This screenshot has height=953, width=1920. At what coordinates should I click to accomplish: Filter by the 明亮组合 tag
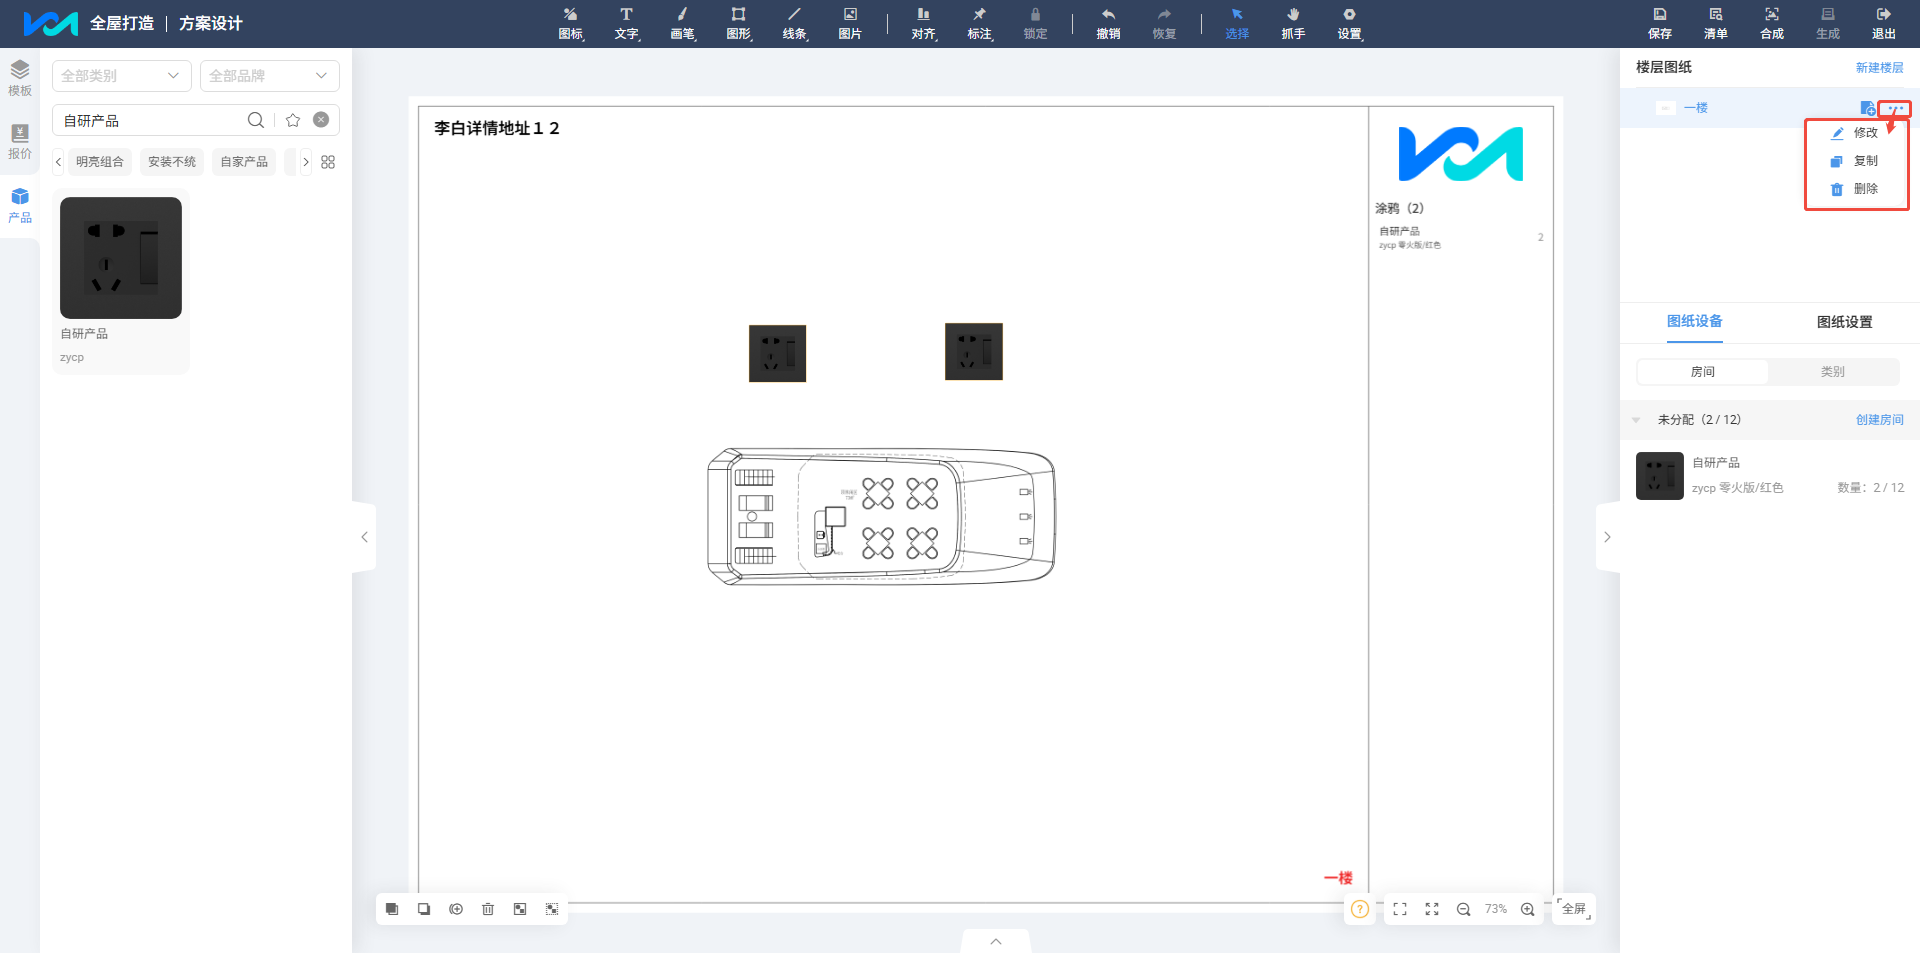tap(100, 162)
